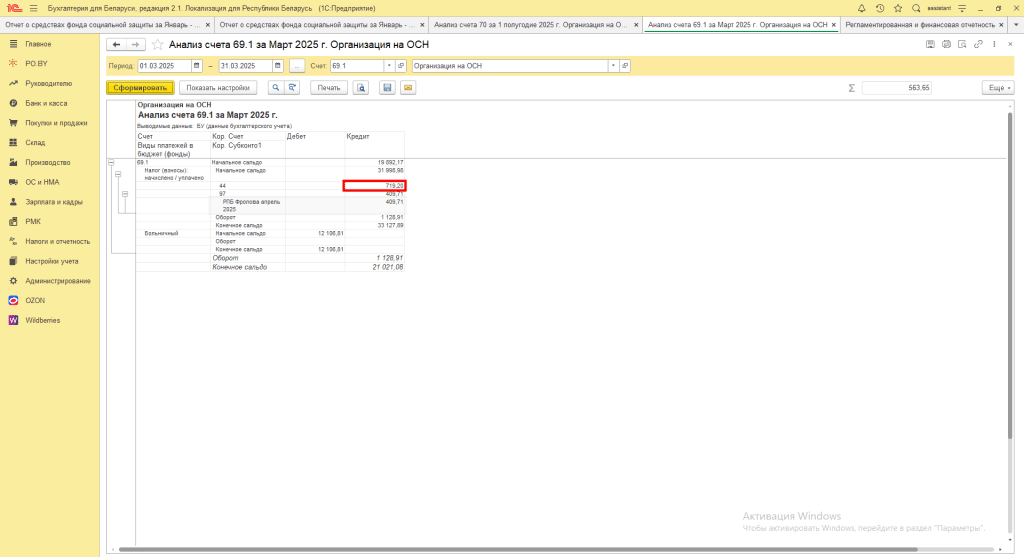Click the assistant user name
Screen dimensions: 1024x557
(938, 8)
